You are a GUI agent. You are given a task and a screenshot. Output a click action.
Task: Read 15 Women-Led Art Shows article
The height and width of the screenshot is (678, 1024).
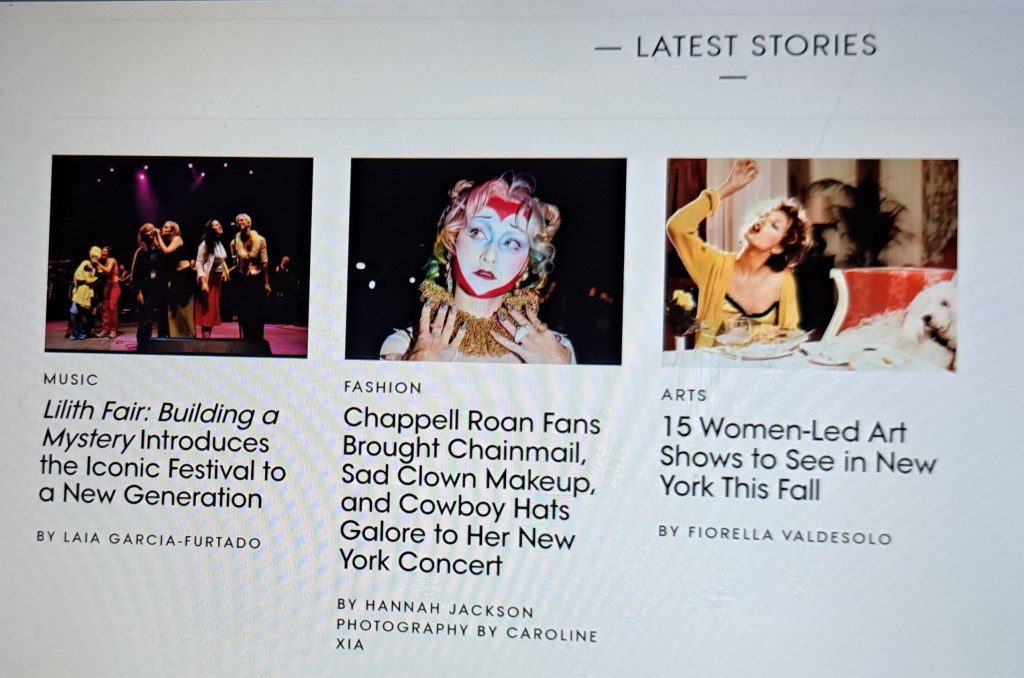click(797, 459)
